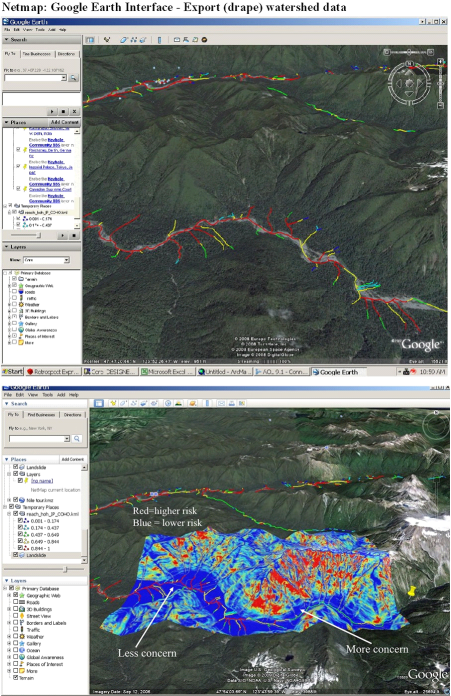Click email envelope icon in upper toolbar
Image resolution: width=451 pixels, height=696 pixels.
click(x=177, y=40)
